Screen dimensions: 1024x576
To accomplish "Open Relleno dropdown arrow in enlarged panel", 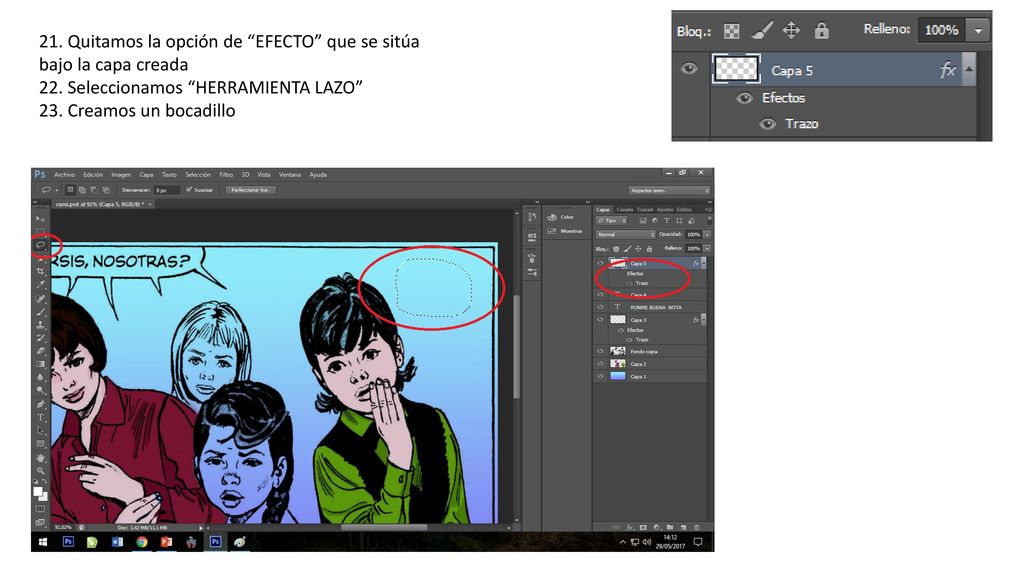I will click(978, 30).
